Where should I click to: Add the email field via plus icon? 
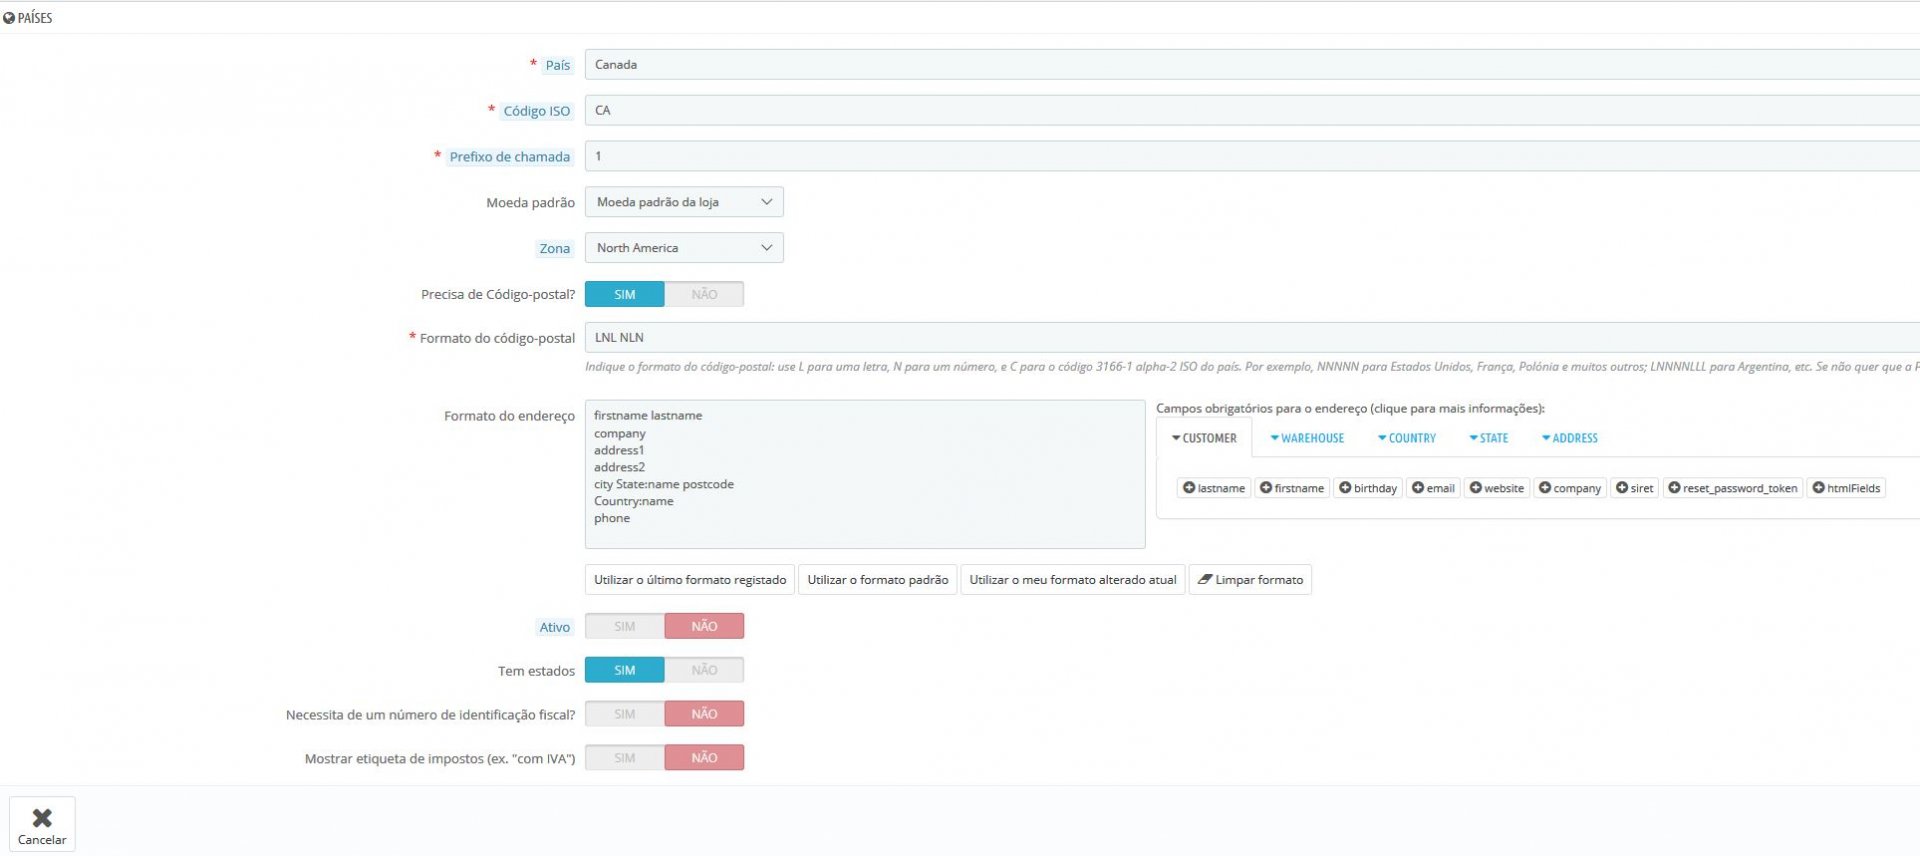point(1418,488)
